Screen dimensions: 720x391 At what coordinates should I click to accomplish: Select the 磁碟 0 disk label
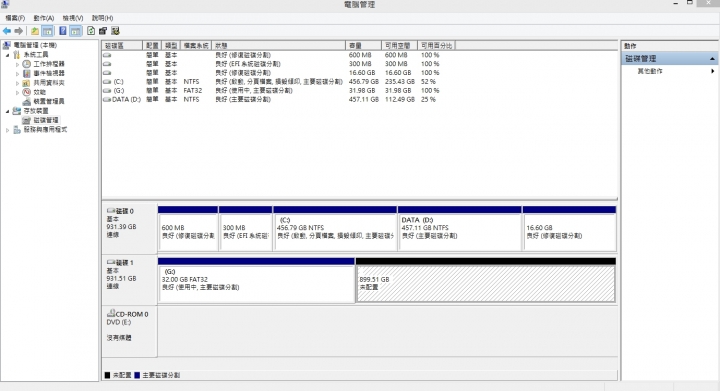tap(129, 228)
